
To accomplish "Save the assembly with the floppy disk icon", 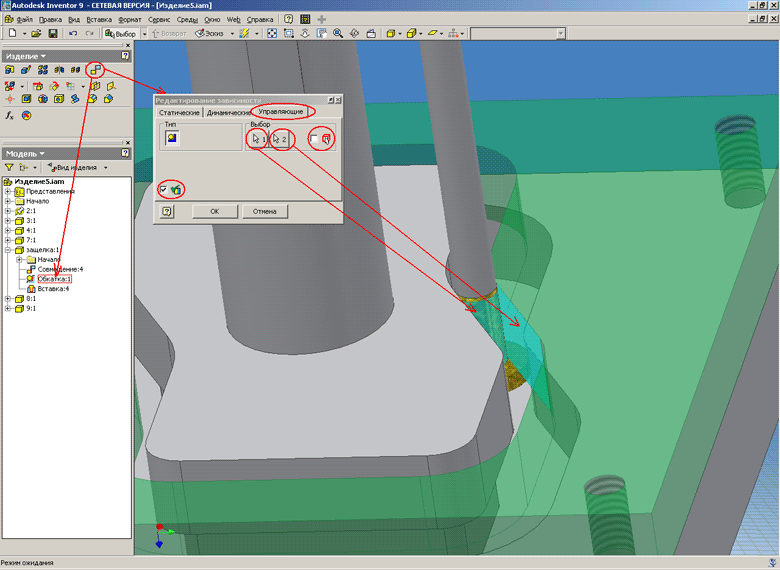I will (53, 33).
